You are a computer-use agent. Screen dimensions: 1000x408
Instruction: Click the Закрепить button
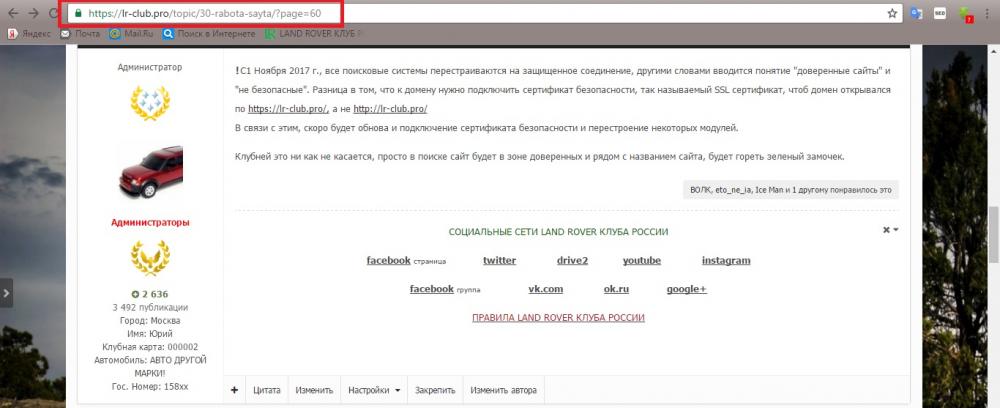(435, 390)
